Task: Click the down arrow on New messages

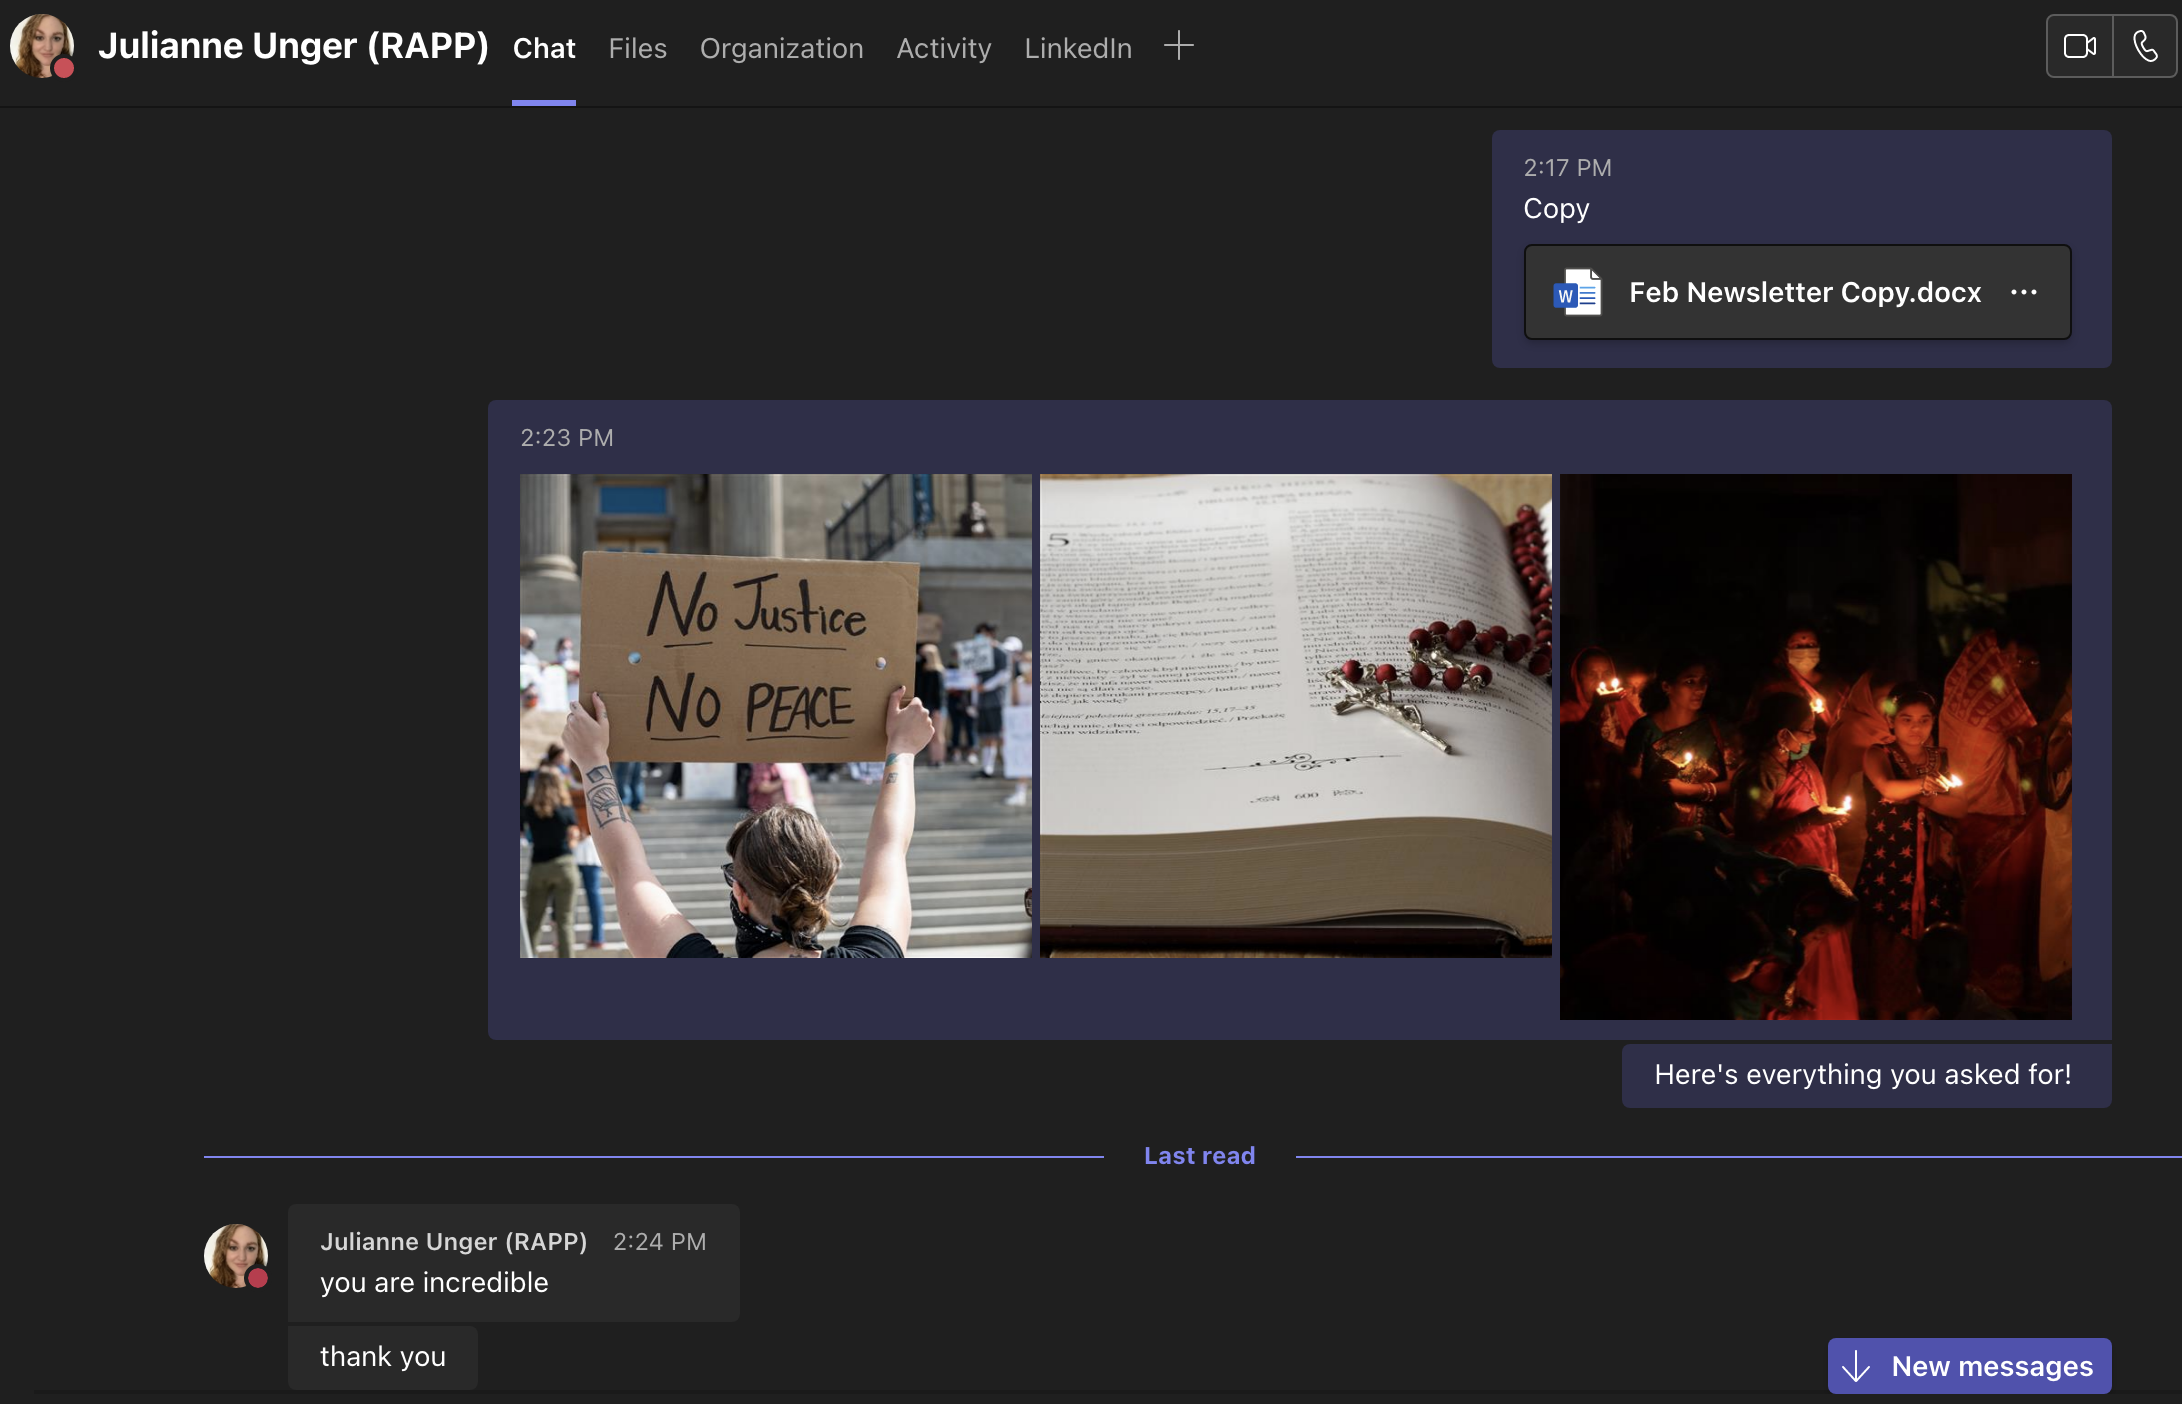Action: [x=1856, y=1366]
